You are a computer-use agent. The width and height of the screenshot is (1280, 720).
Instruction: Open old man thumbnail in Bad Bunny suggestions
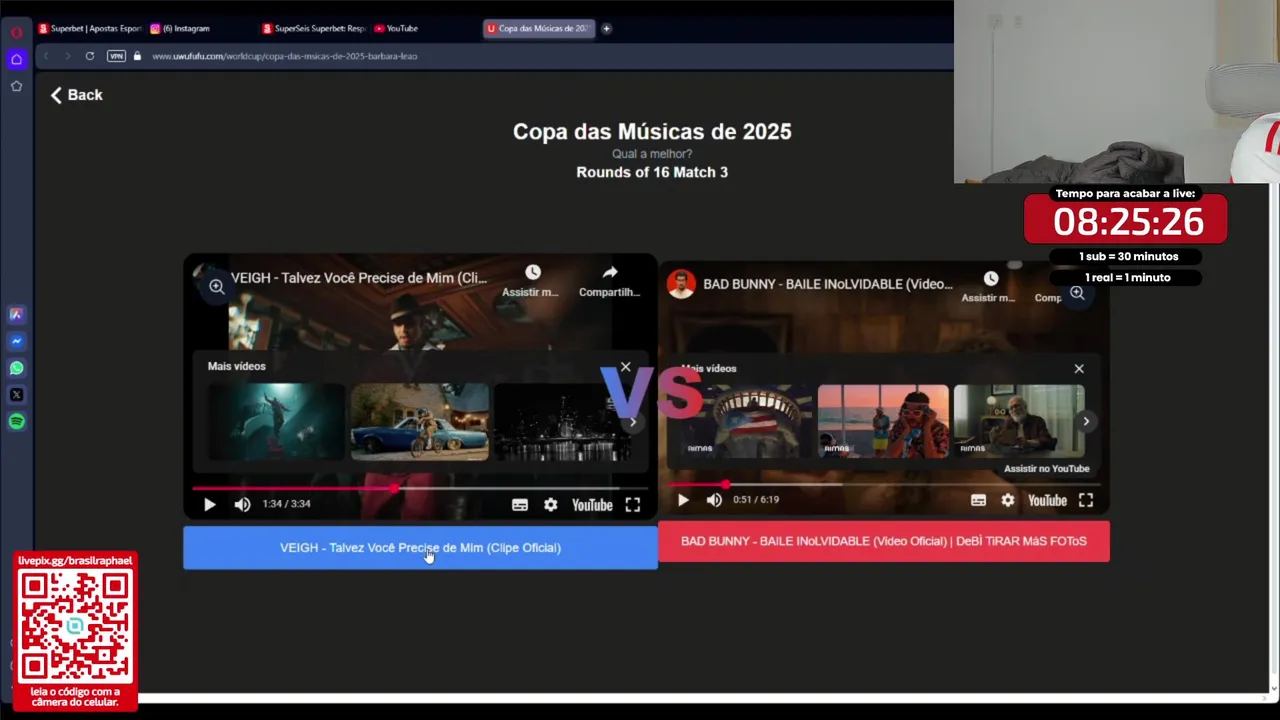(1019, 422)
